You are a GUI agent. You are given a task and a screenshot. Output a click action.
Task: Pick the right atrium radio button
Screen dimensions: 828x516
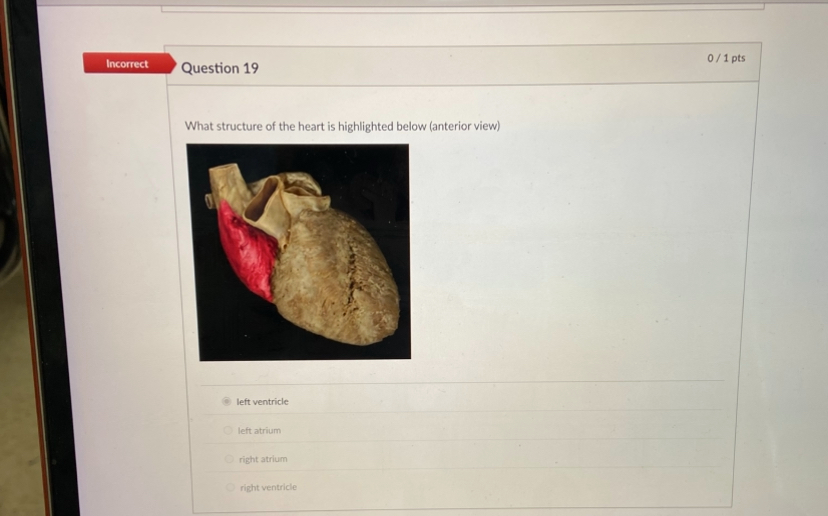pyautogui.click(x=229, y=459)
